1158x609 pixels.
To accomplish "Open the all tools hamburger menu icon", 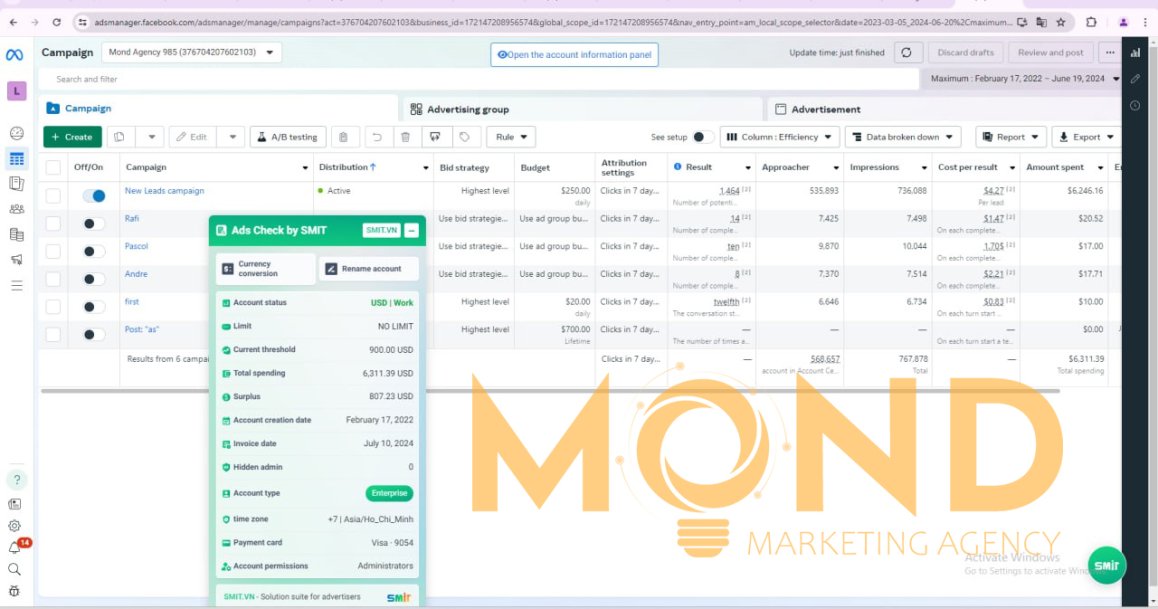I will 16,285.
